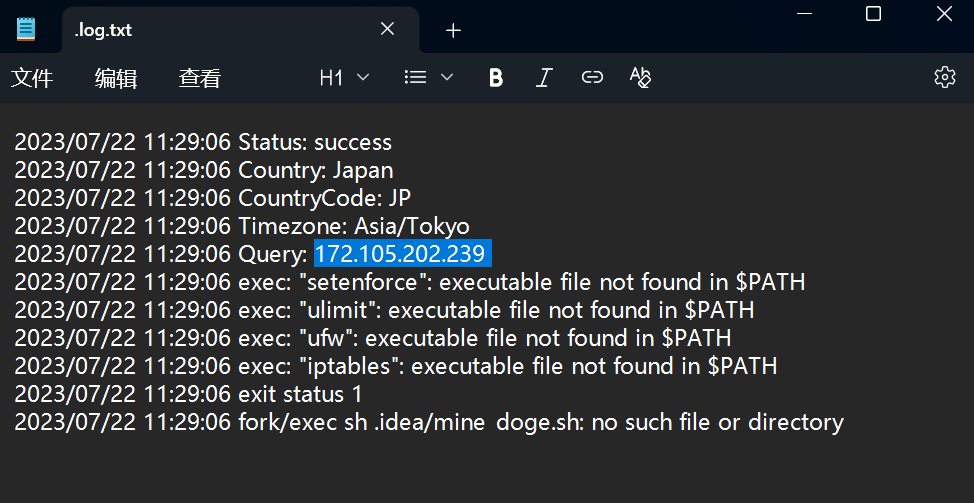Maximize the Notepad window

tap(873, 13)
